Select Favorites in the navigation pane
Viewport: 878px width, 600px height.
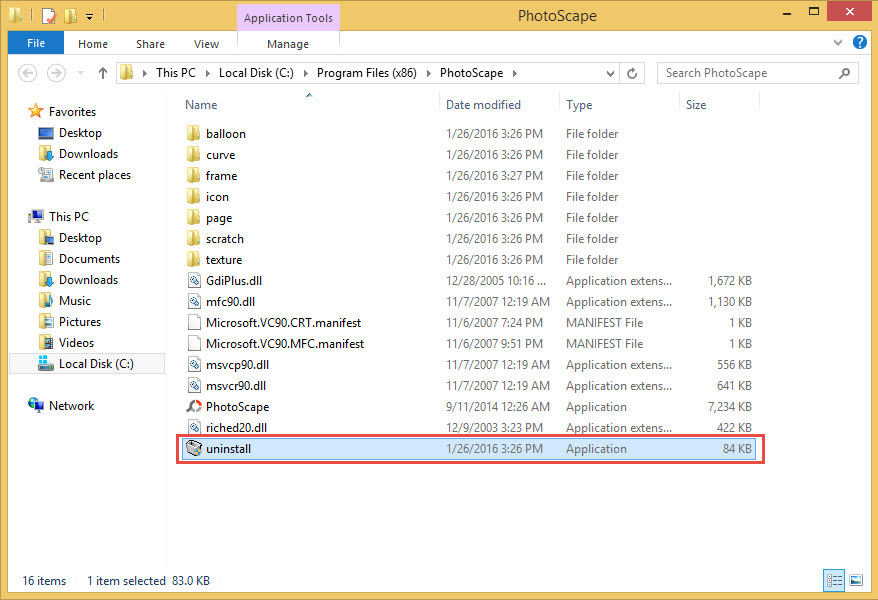[x=72, y=111]
